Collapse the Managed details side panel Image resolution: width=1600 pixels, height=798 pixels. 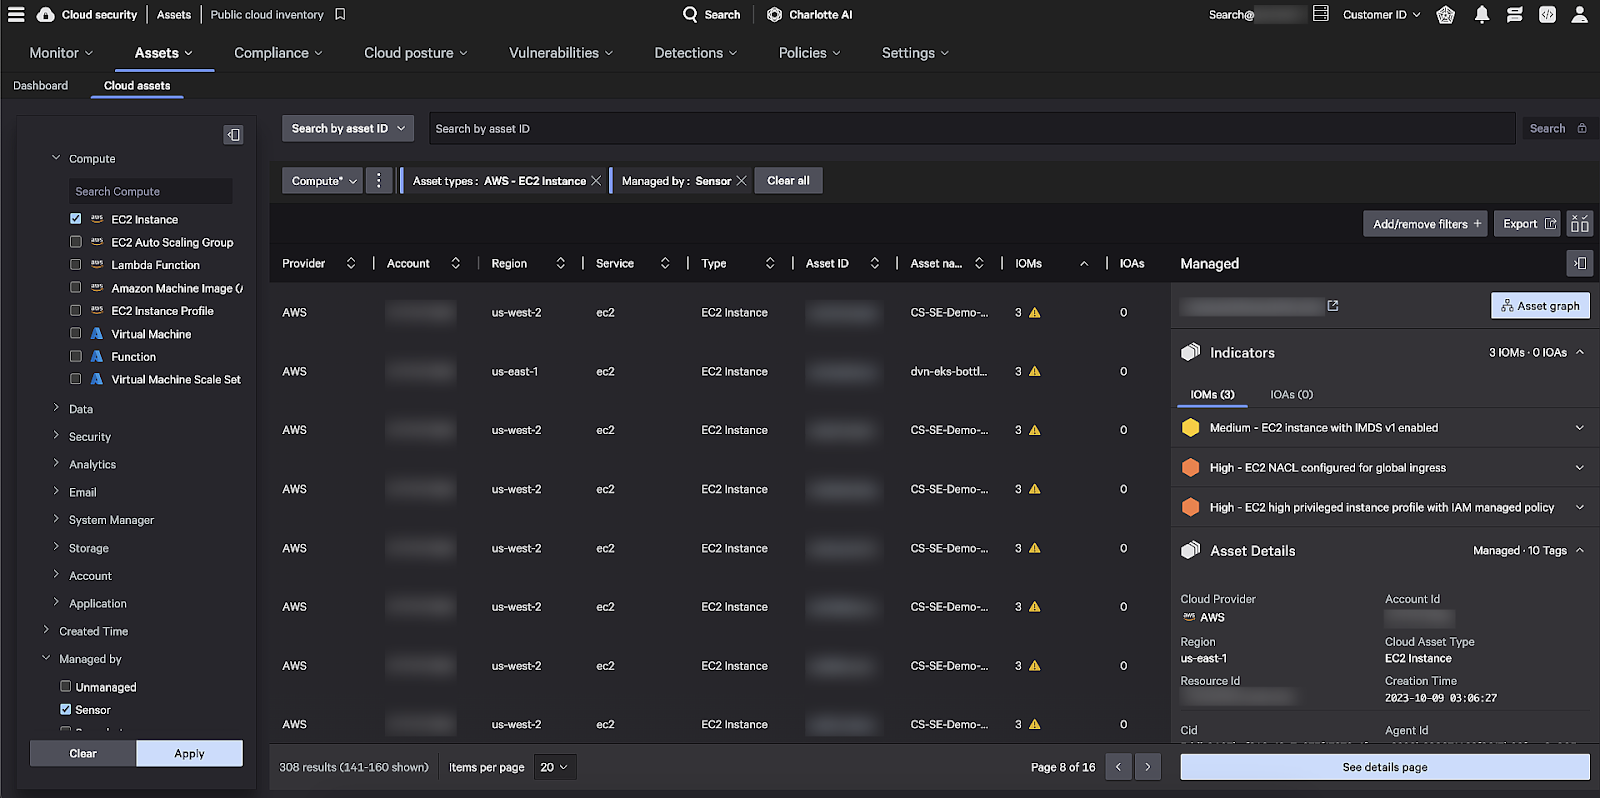[x=1580, y=263]
